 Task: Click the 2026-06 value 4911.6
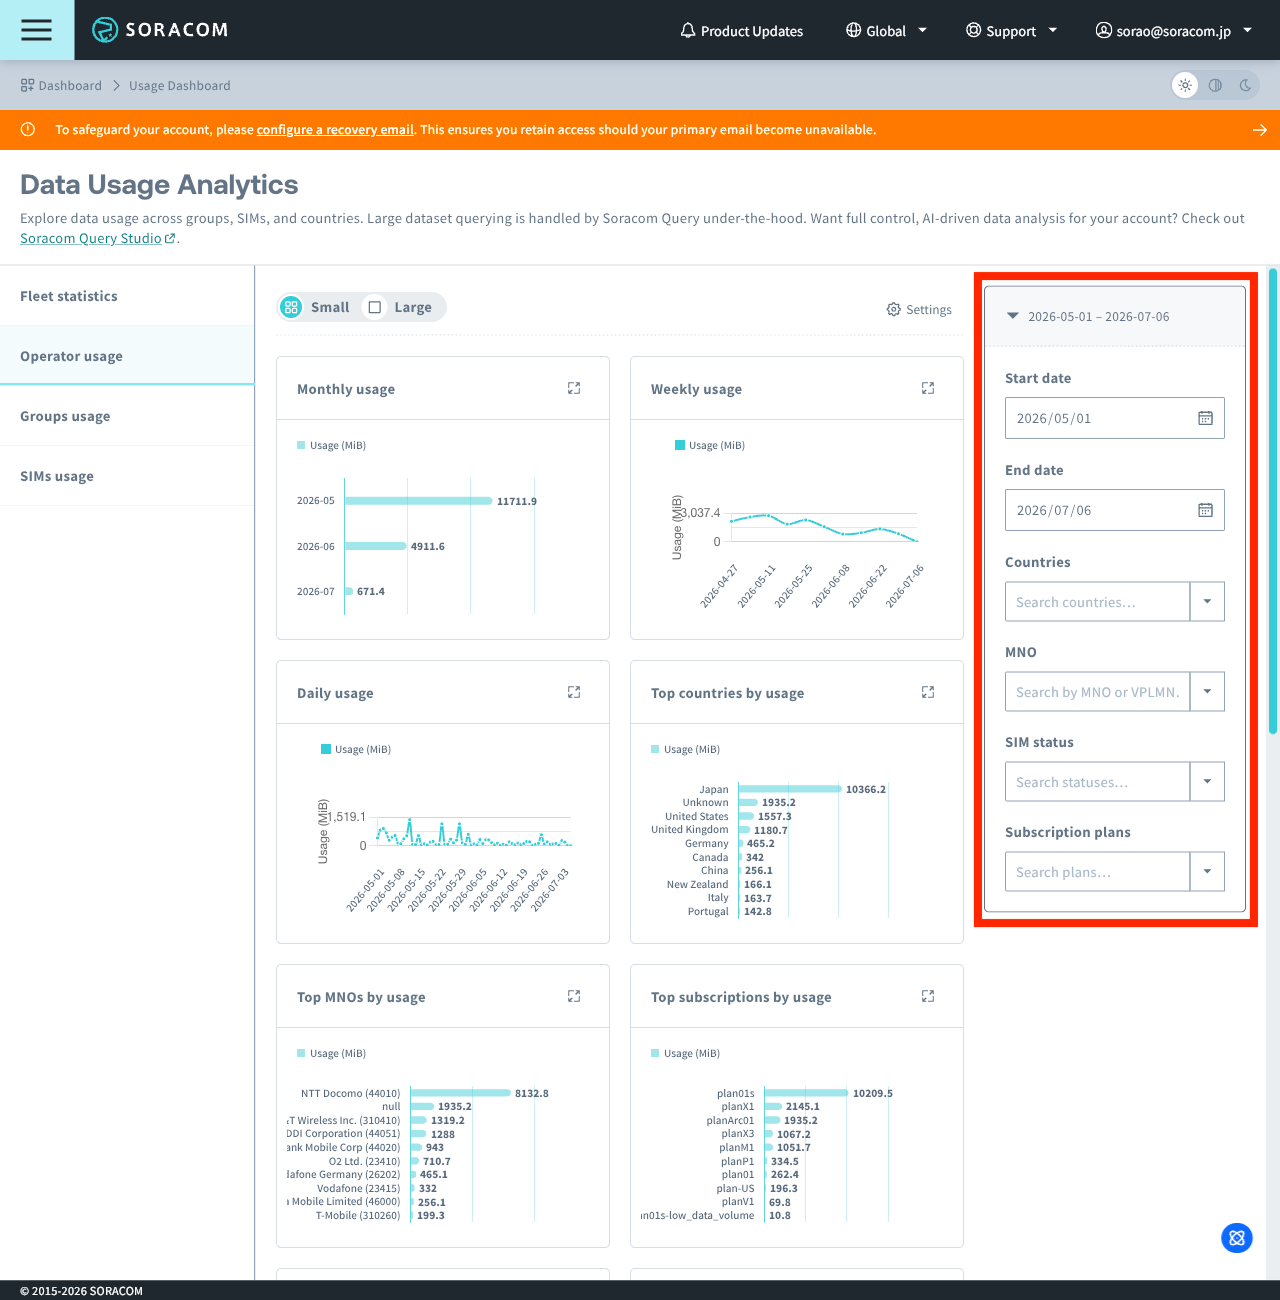428,546
